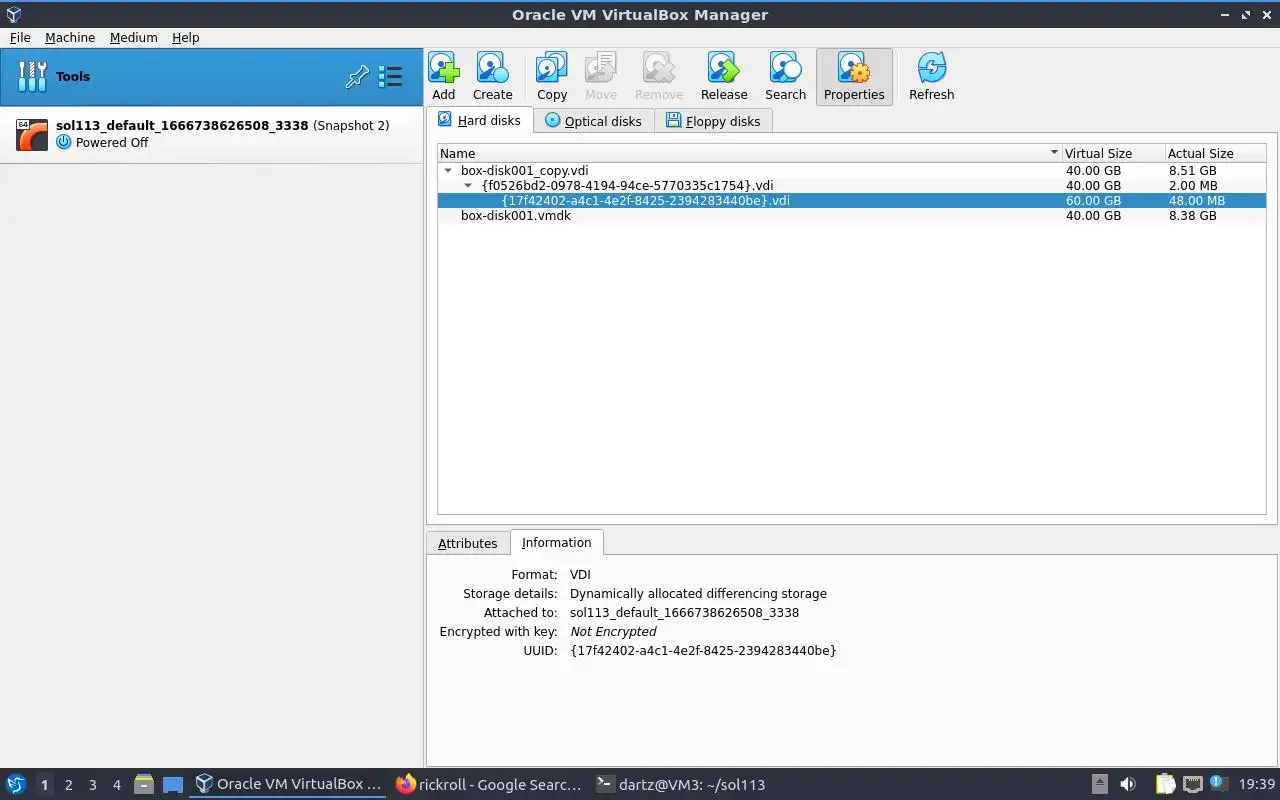Click the volume speaker tray icon

point(1127,784)
